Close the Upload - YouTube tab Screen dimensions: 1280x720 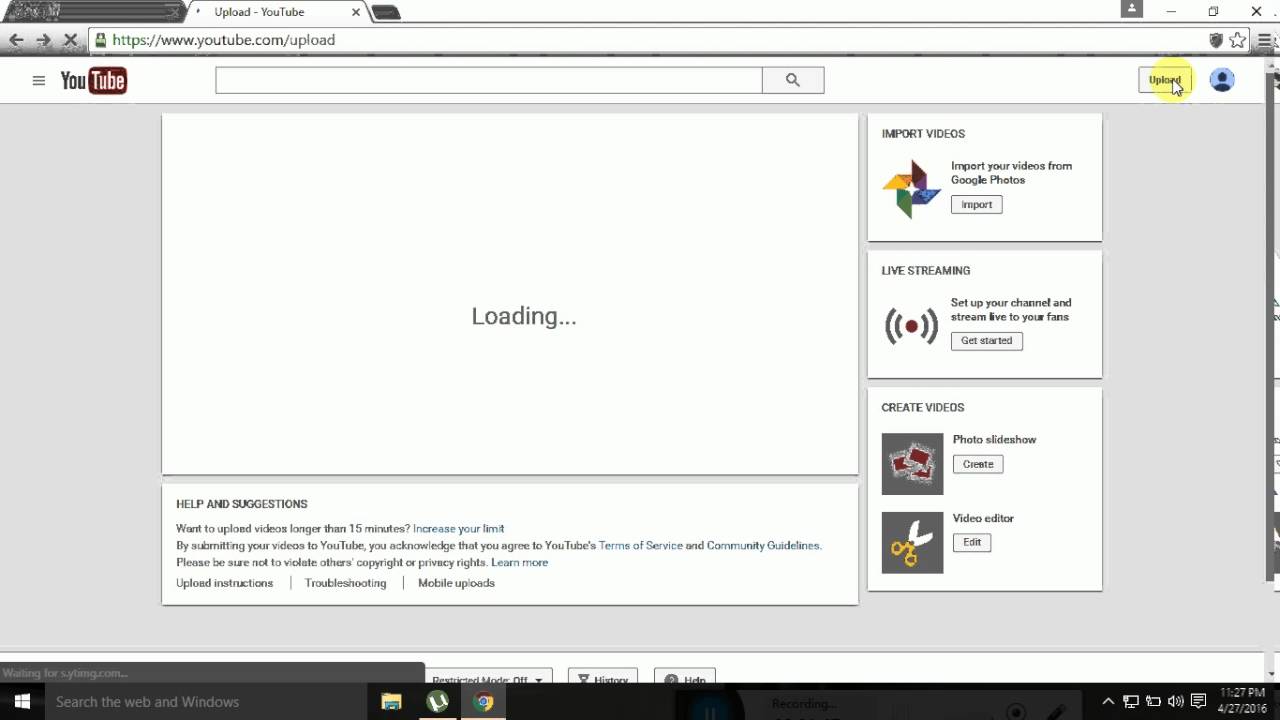coord(355,12)
